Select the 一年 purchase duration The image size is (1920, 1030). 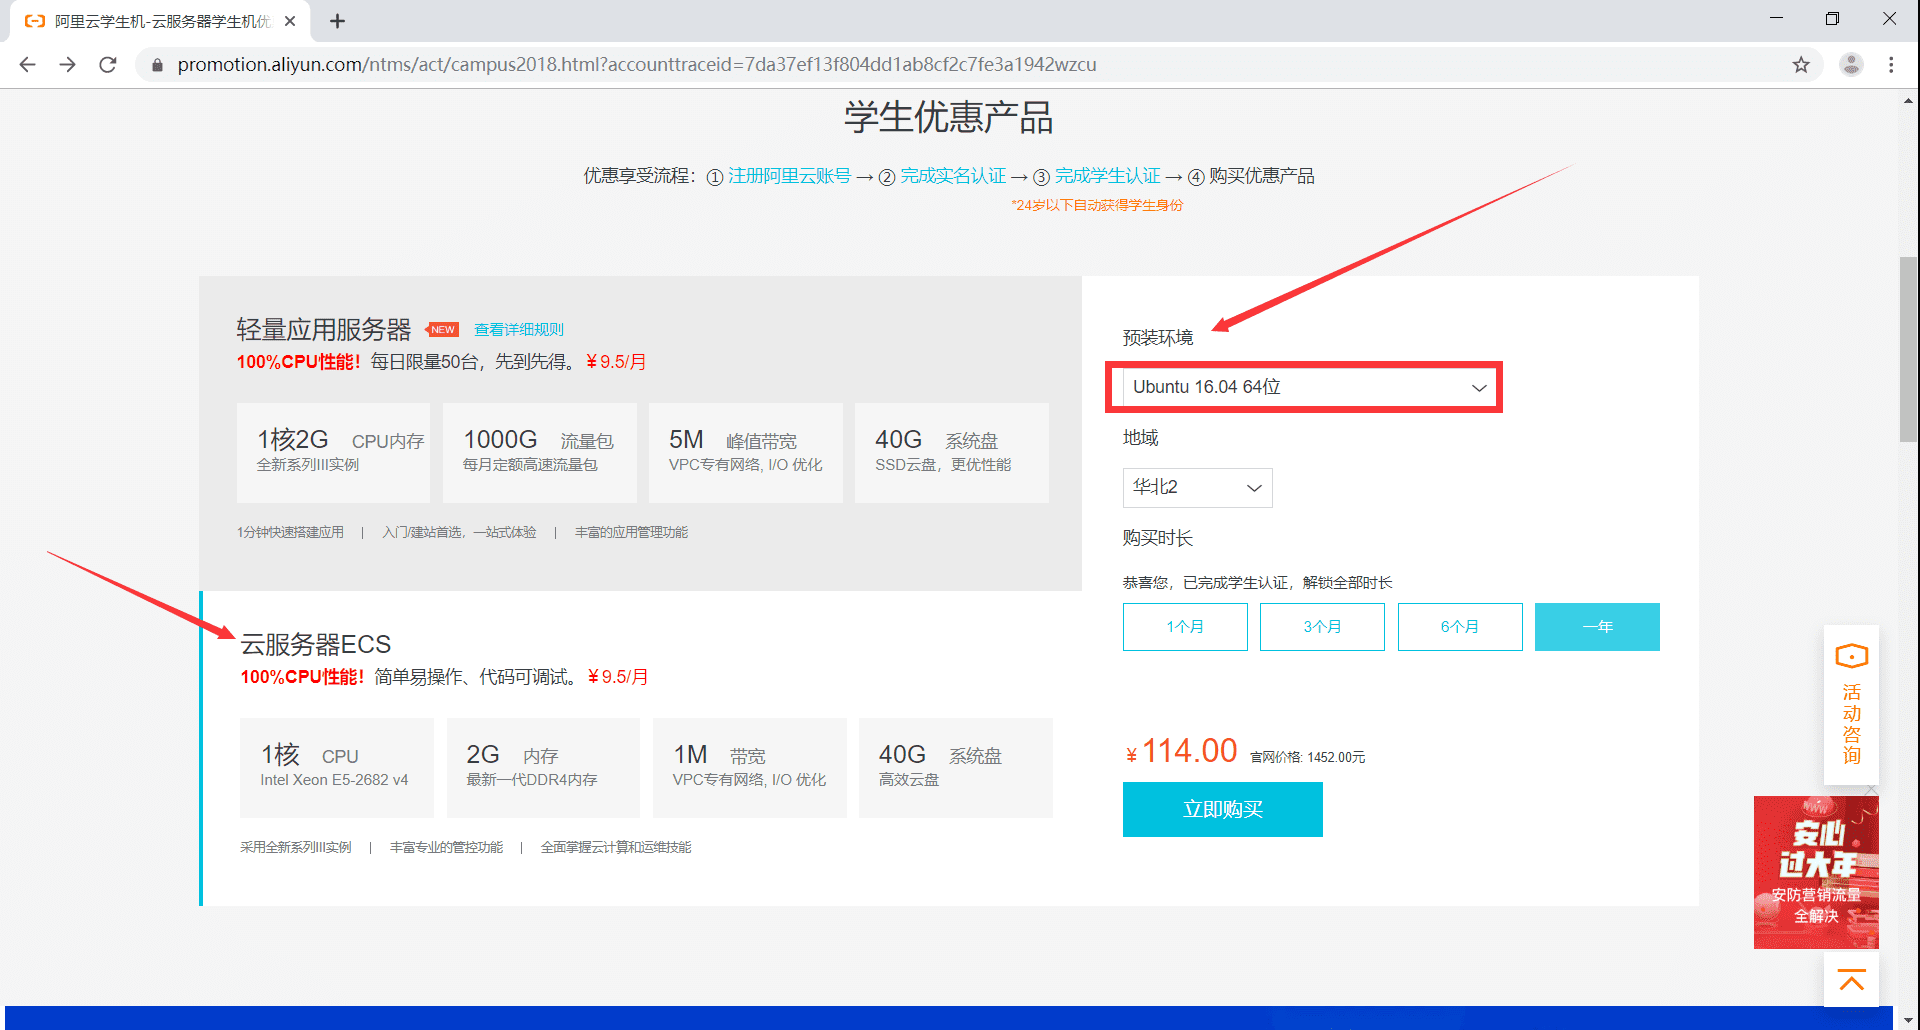[1597, 627]
